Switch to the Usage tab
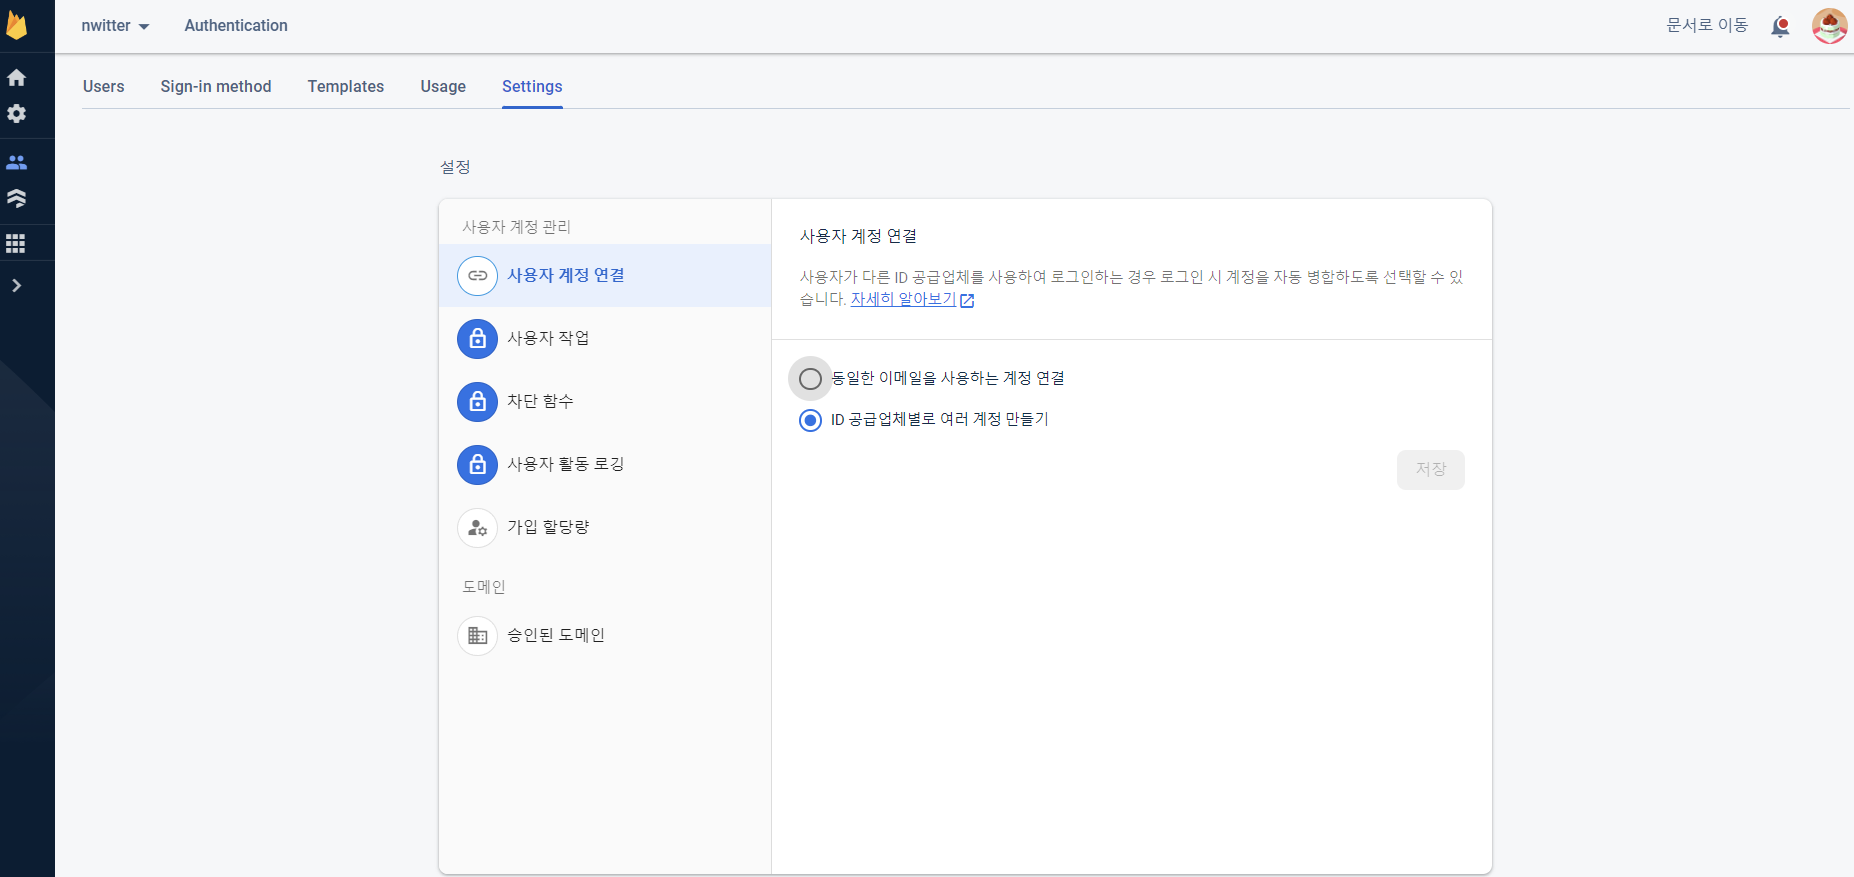This screenshot has width=1854, height=877. 443,86
